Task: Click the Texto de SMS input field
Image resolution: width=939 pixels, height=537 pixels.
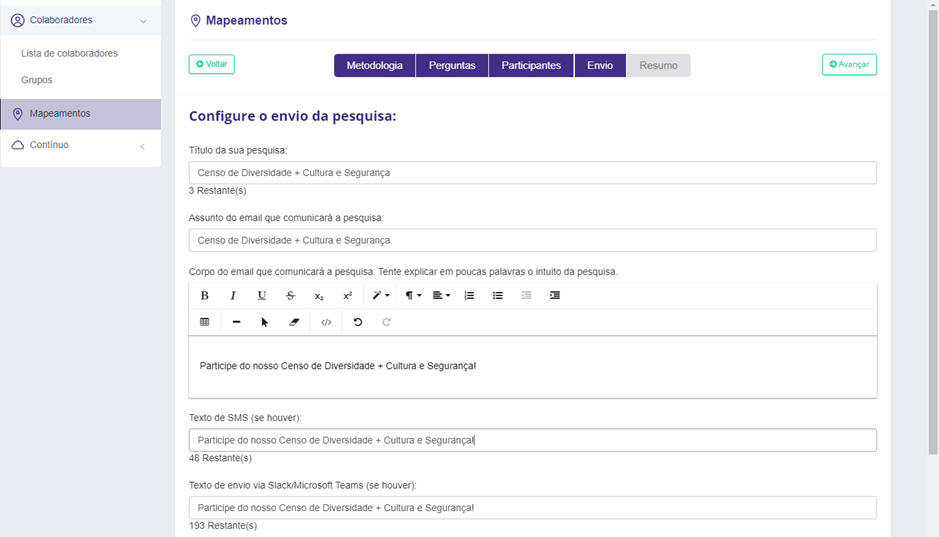Action: (532, 440)
